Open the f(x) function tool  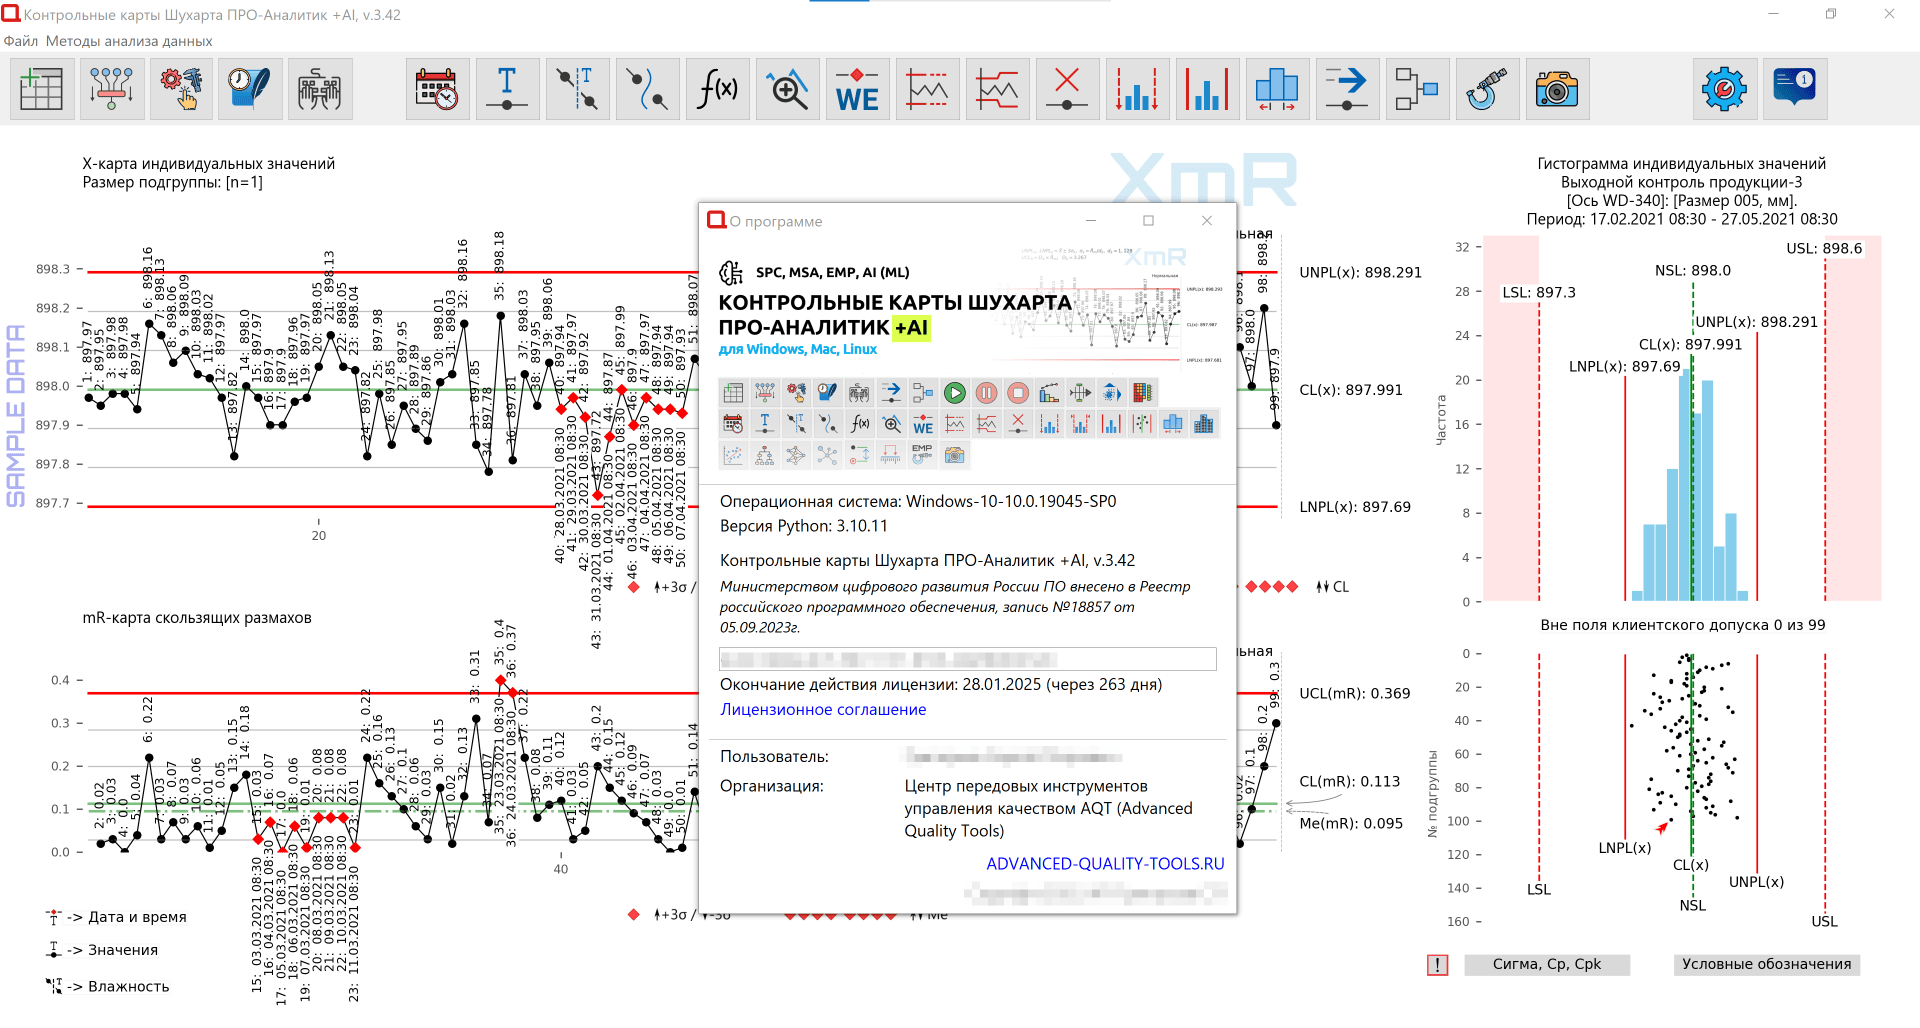coord(717,89)
